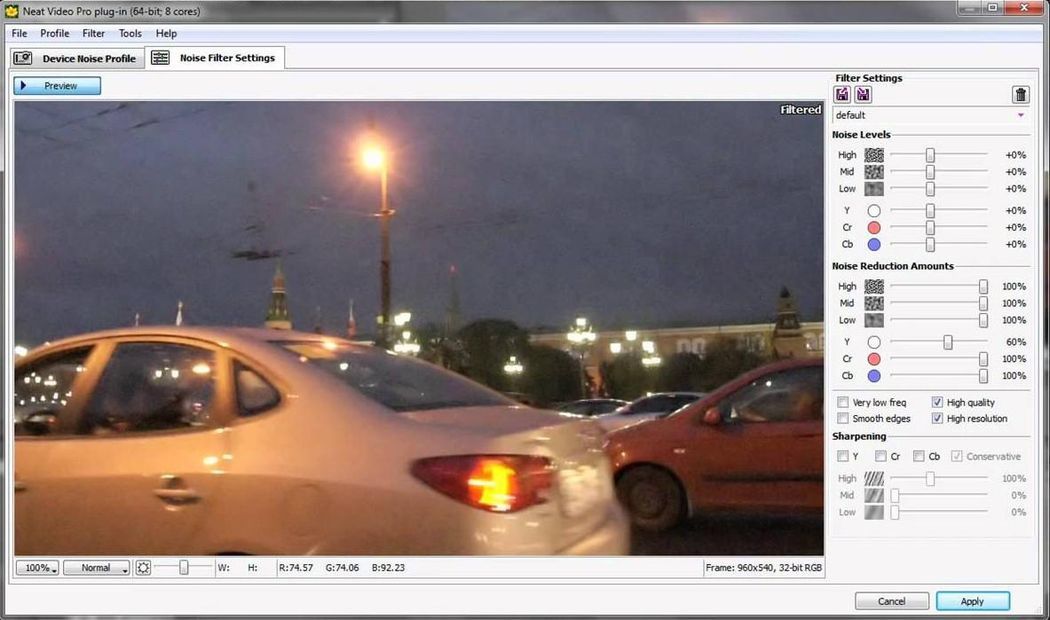Image resolution: width=1050 pixels, height=620 pixels.
Task: Click the brightness sun icon in status bar
Action: (143, 568)
